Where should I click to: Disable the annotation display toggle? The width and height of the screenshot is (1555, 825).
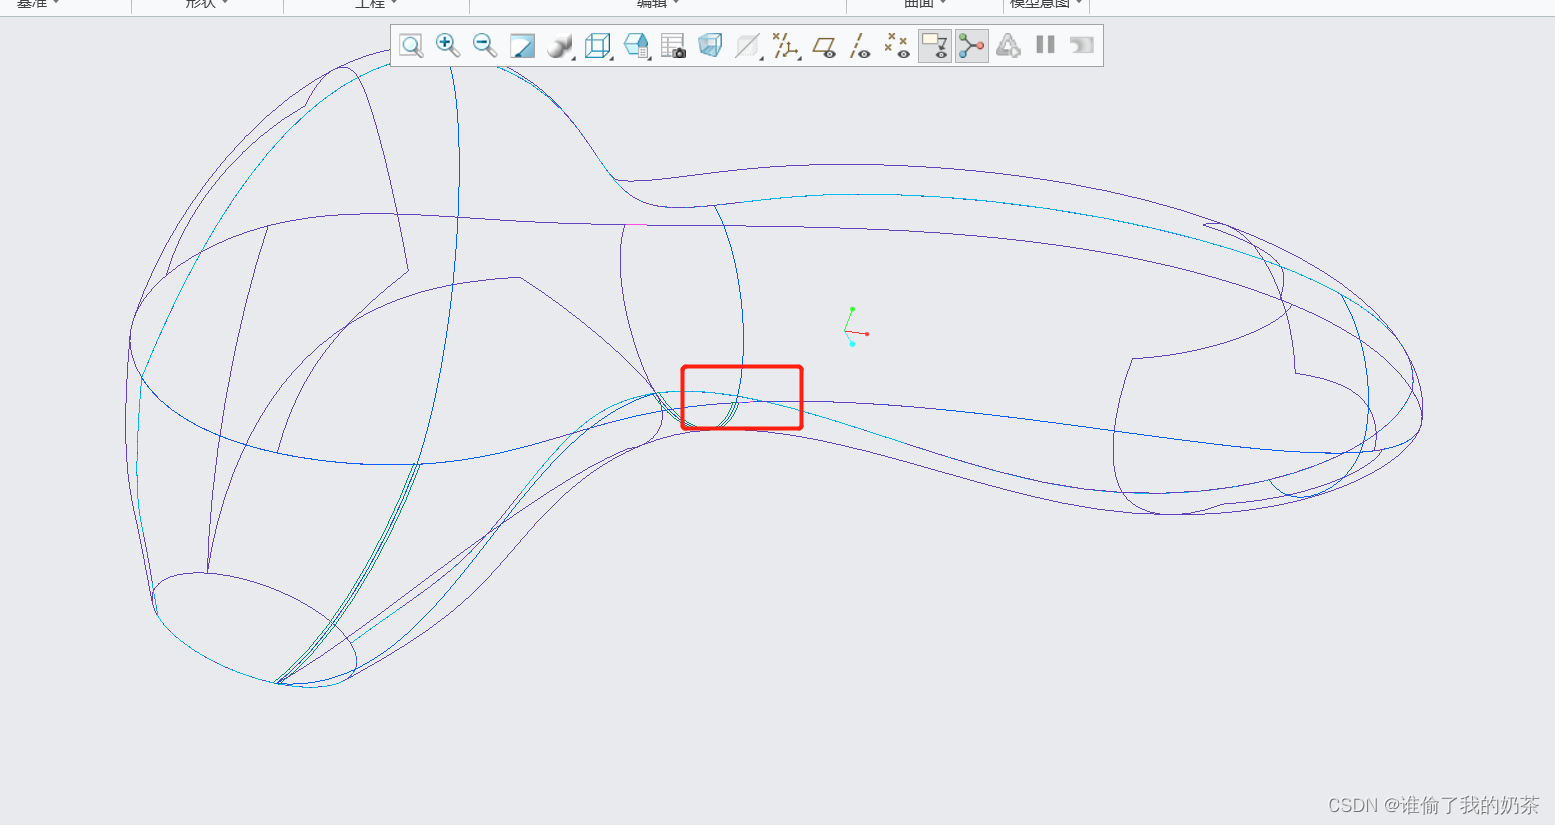point(934,46)
